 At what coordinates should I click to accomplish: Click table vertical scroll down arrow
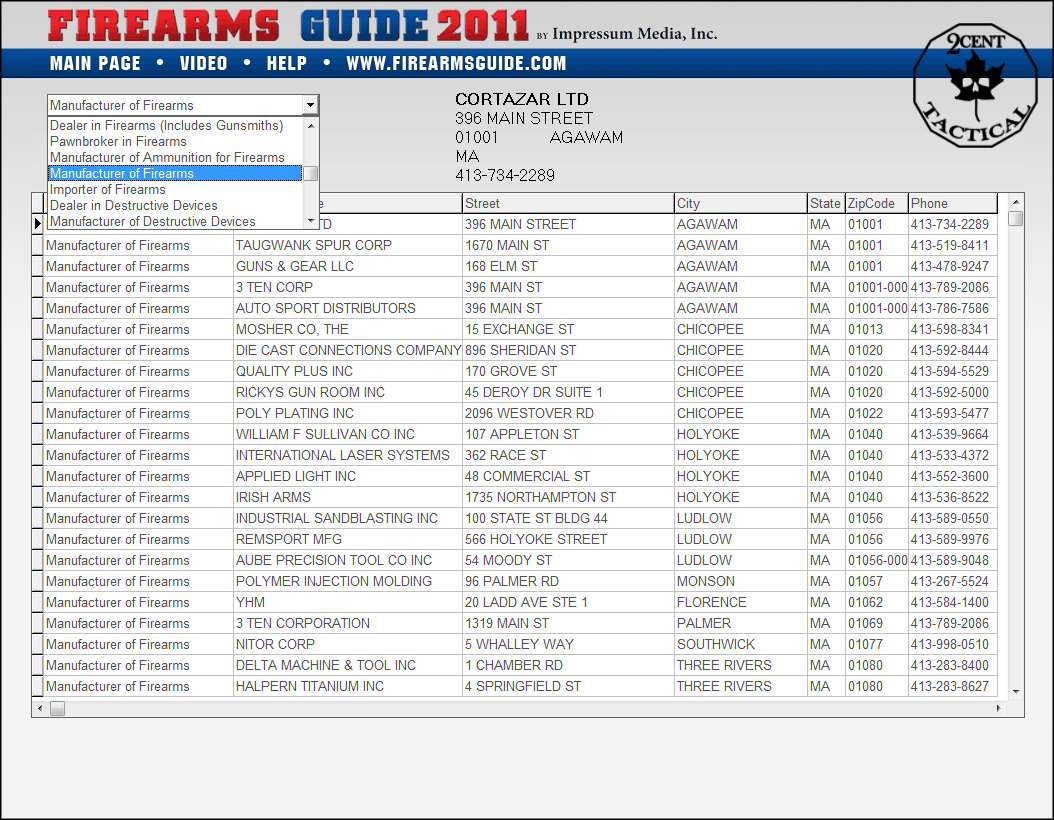tap(1016, 691)
